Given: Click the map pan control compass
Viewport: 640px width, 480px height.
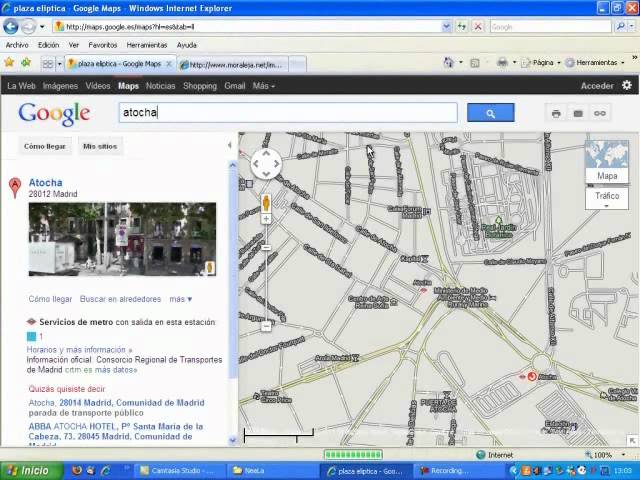Looking at the screenshot, I should pyautogui.click(x=266, y=164).
